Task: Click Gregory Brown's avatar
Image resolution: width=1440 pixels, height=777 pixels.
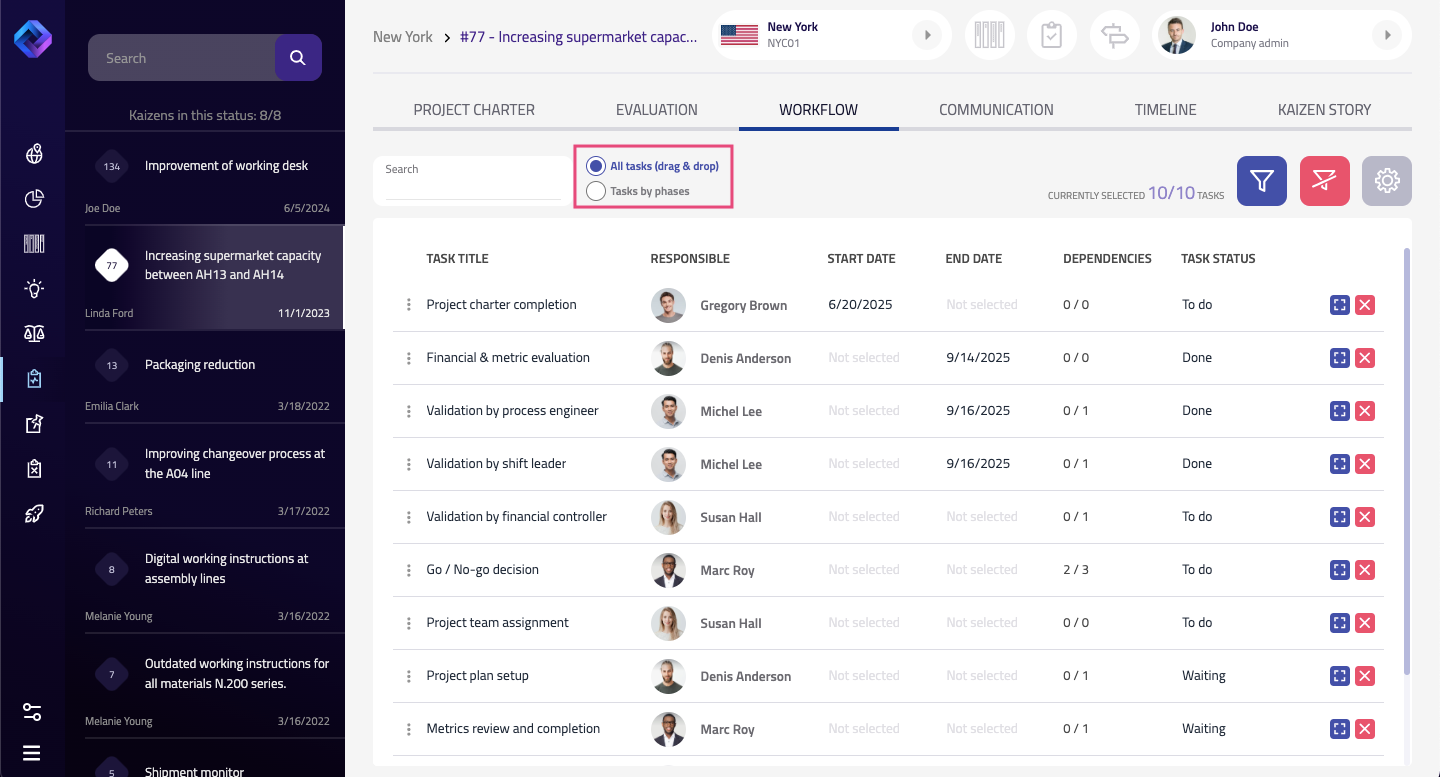Action: [668, 305]
